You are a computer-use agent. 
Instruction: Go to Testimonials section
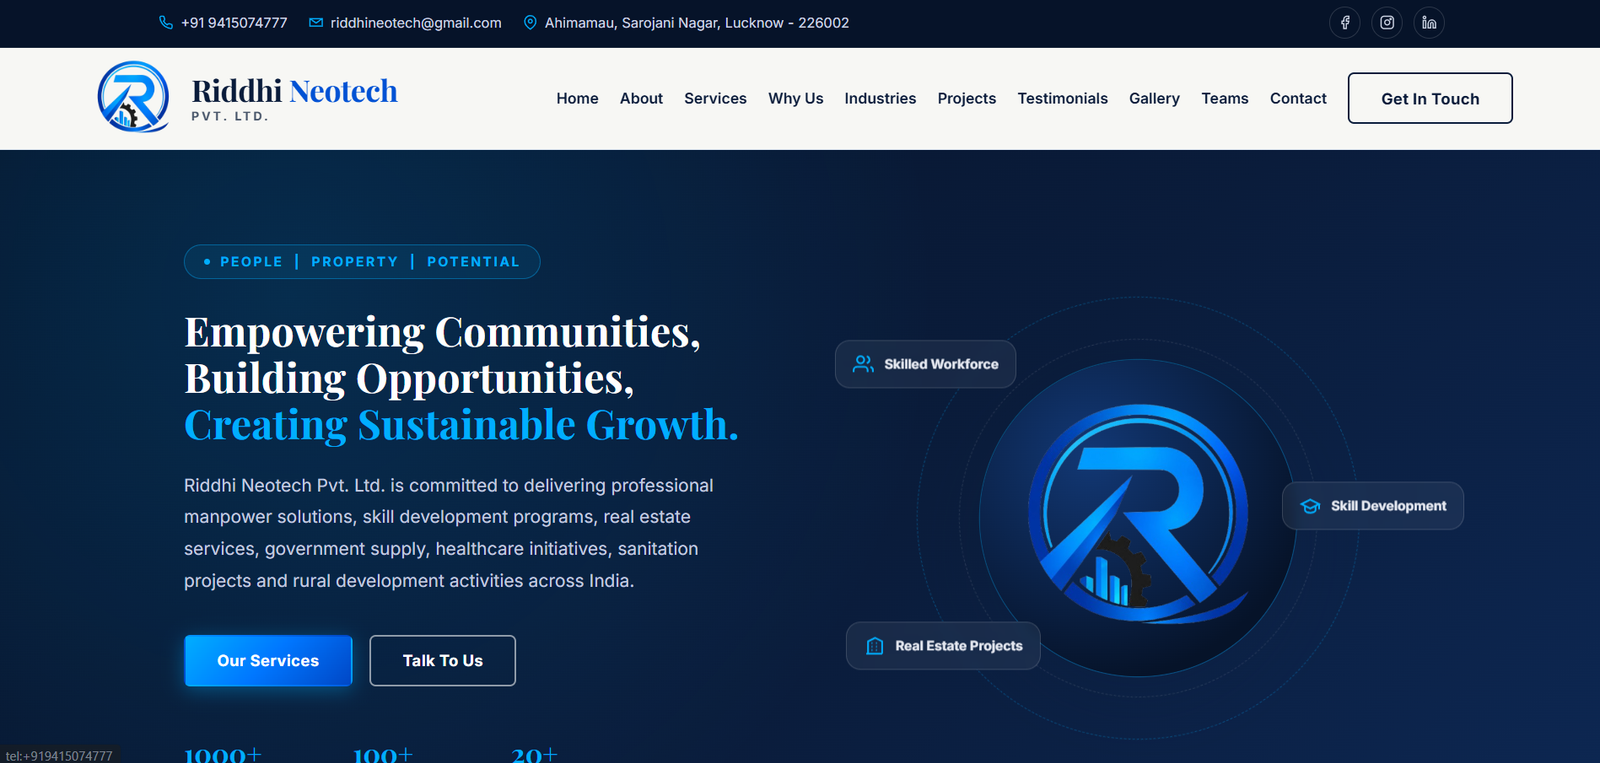pyautogui.click(x=1063, y=98)
